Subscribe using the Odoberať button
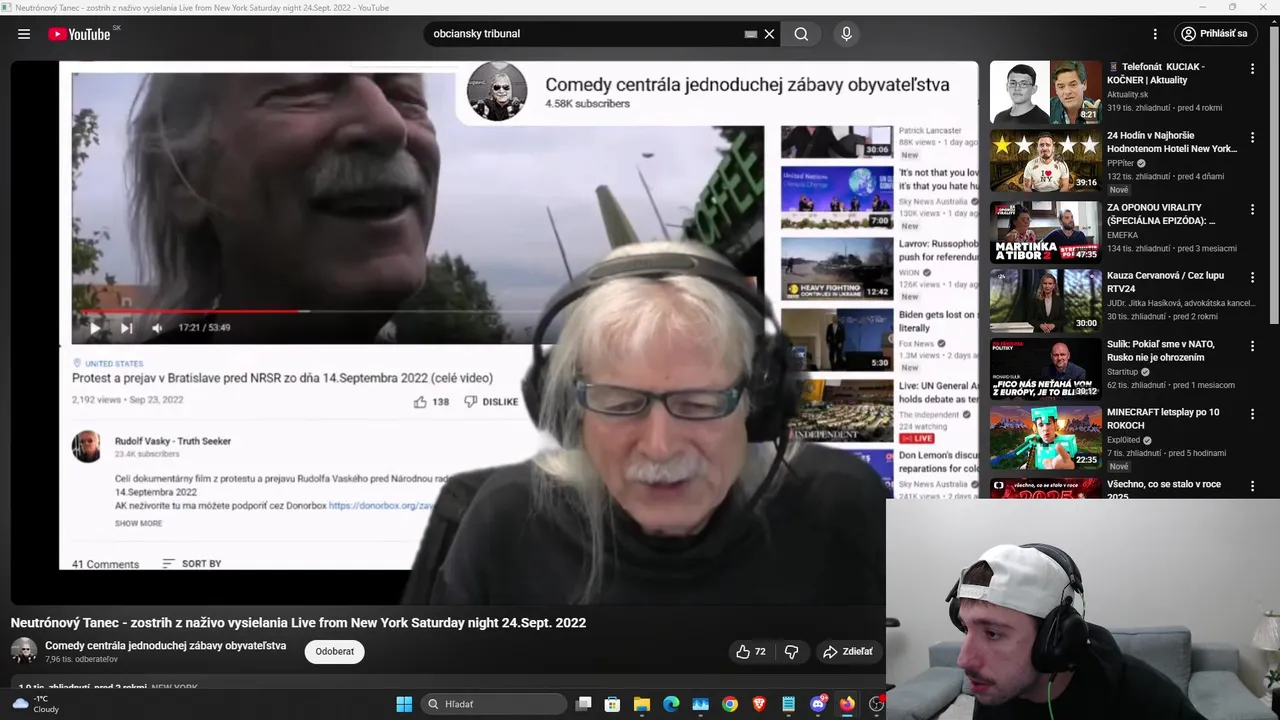Screen dimensions: 1280x720 click(x=334, y=652)
